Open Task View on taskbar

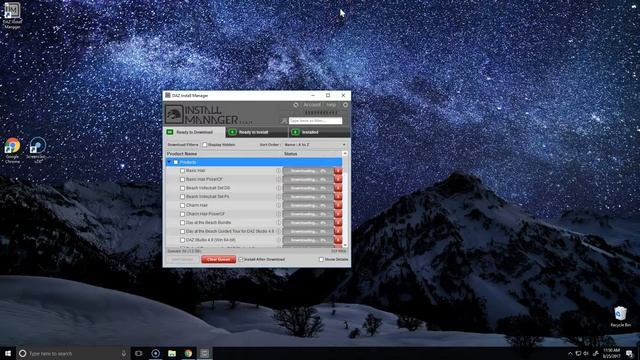[139, 353]
